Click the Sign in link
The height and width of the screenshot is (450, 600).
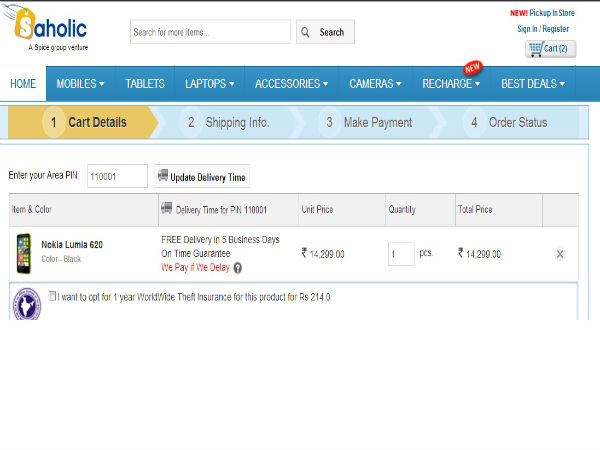(526, 29)
